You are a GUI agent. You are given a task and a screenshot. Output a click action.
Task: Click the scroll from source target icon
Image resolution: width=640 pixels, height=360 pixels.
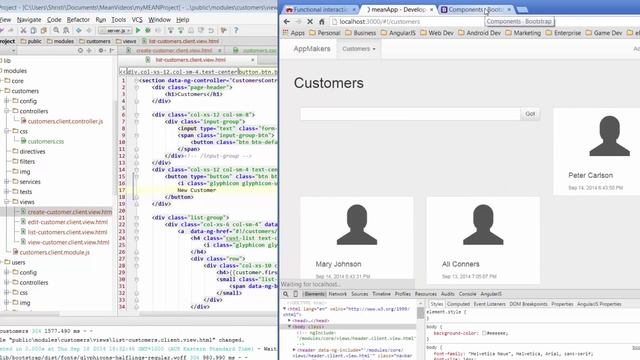tap(80, 51)
